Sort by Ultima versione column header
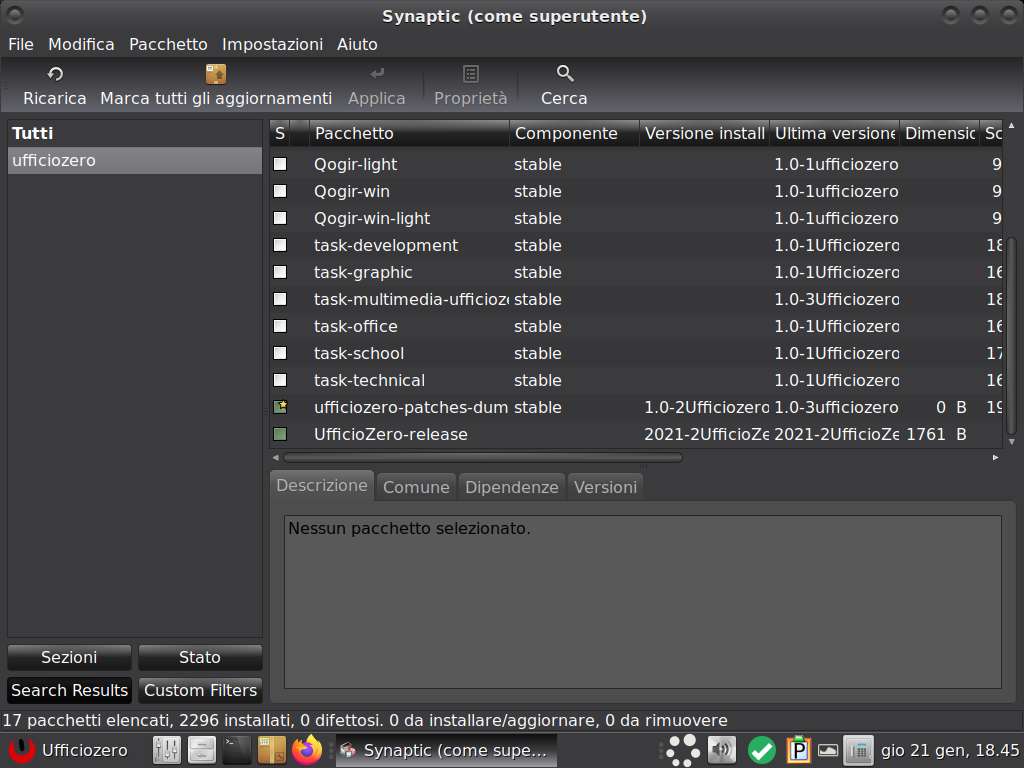1024x768 pixels. coord(834,133)
